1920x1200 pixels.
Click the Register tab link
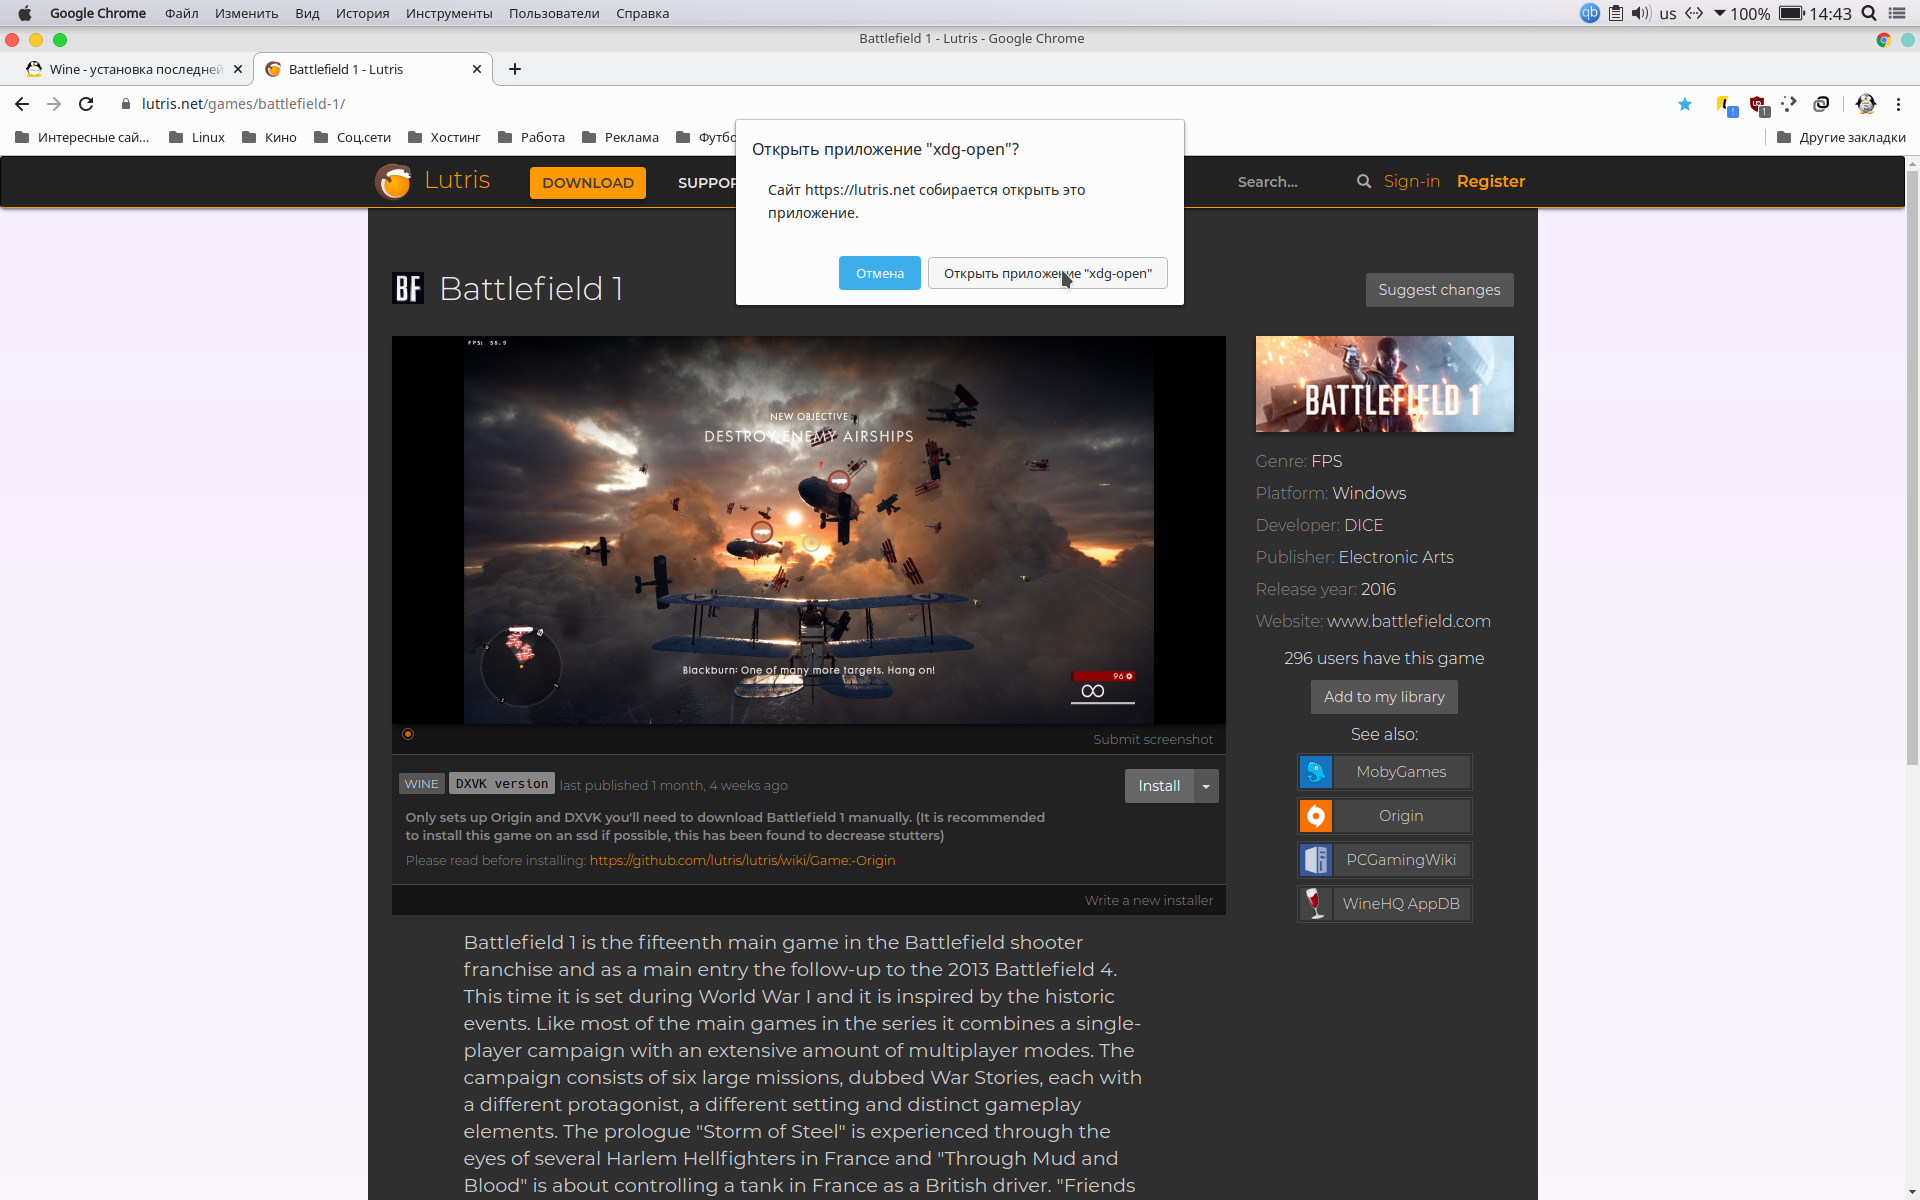pyautogui.click(x=1489, y=181)
